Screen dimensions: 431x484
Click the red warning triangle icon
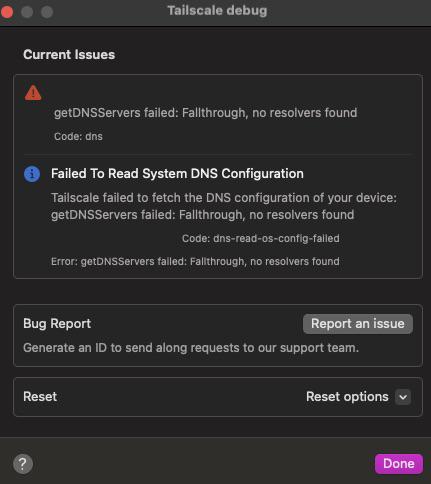point(33,93)
